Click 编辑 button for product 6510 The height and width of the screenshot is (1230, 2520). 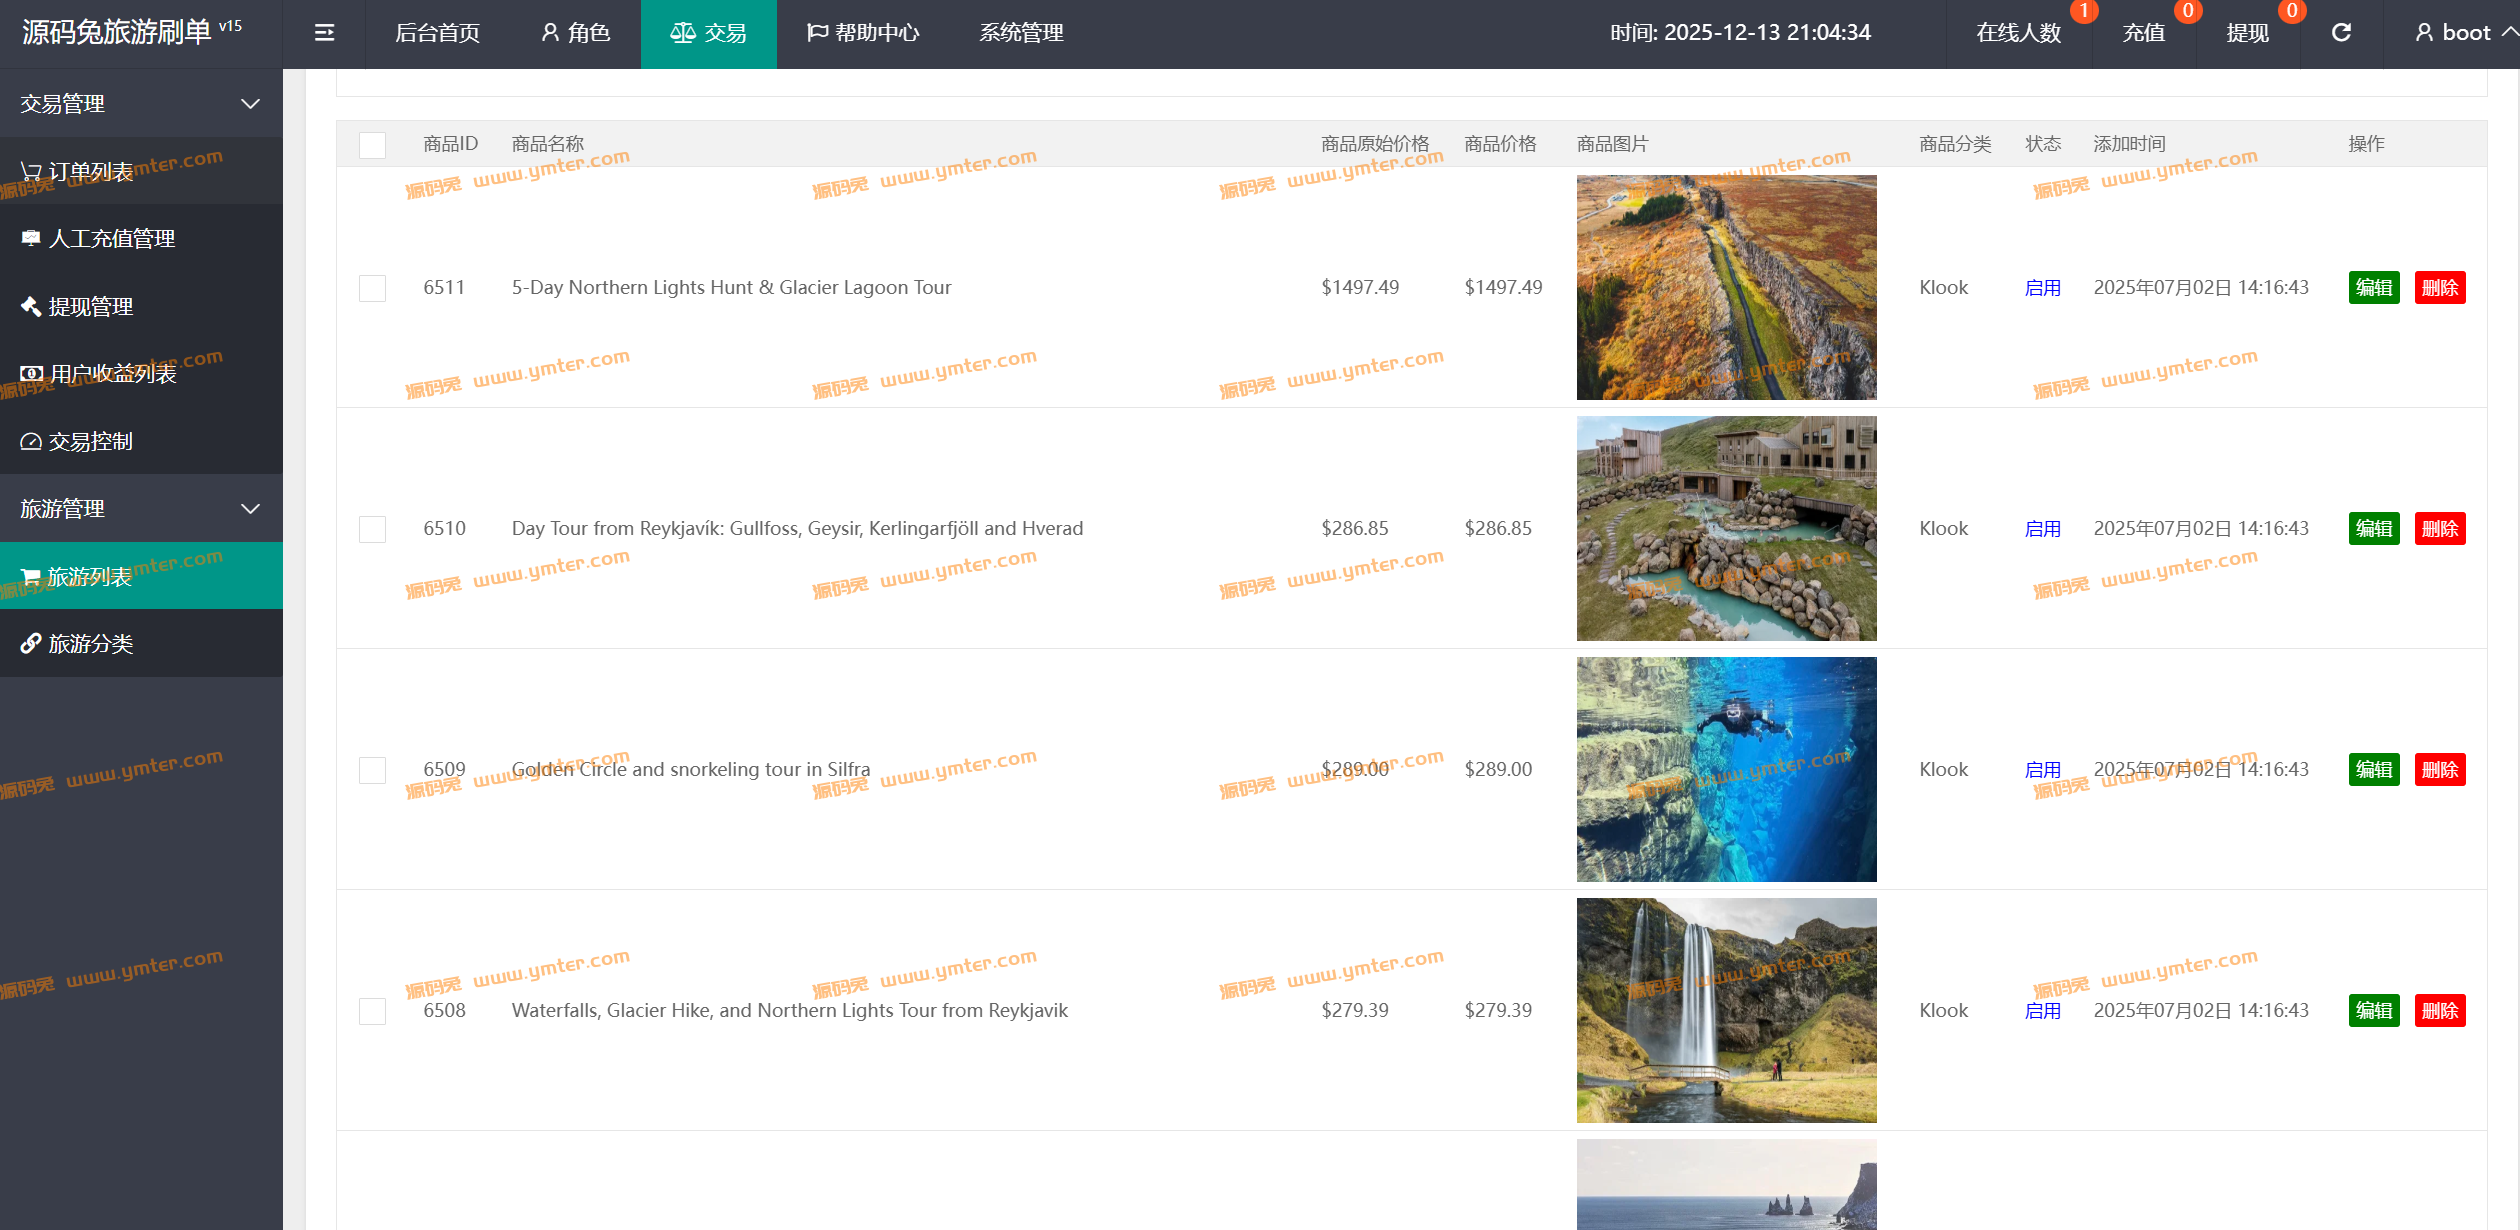pos(2373,529)
